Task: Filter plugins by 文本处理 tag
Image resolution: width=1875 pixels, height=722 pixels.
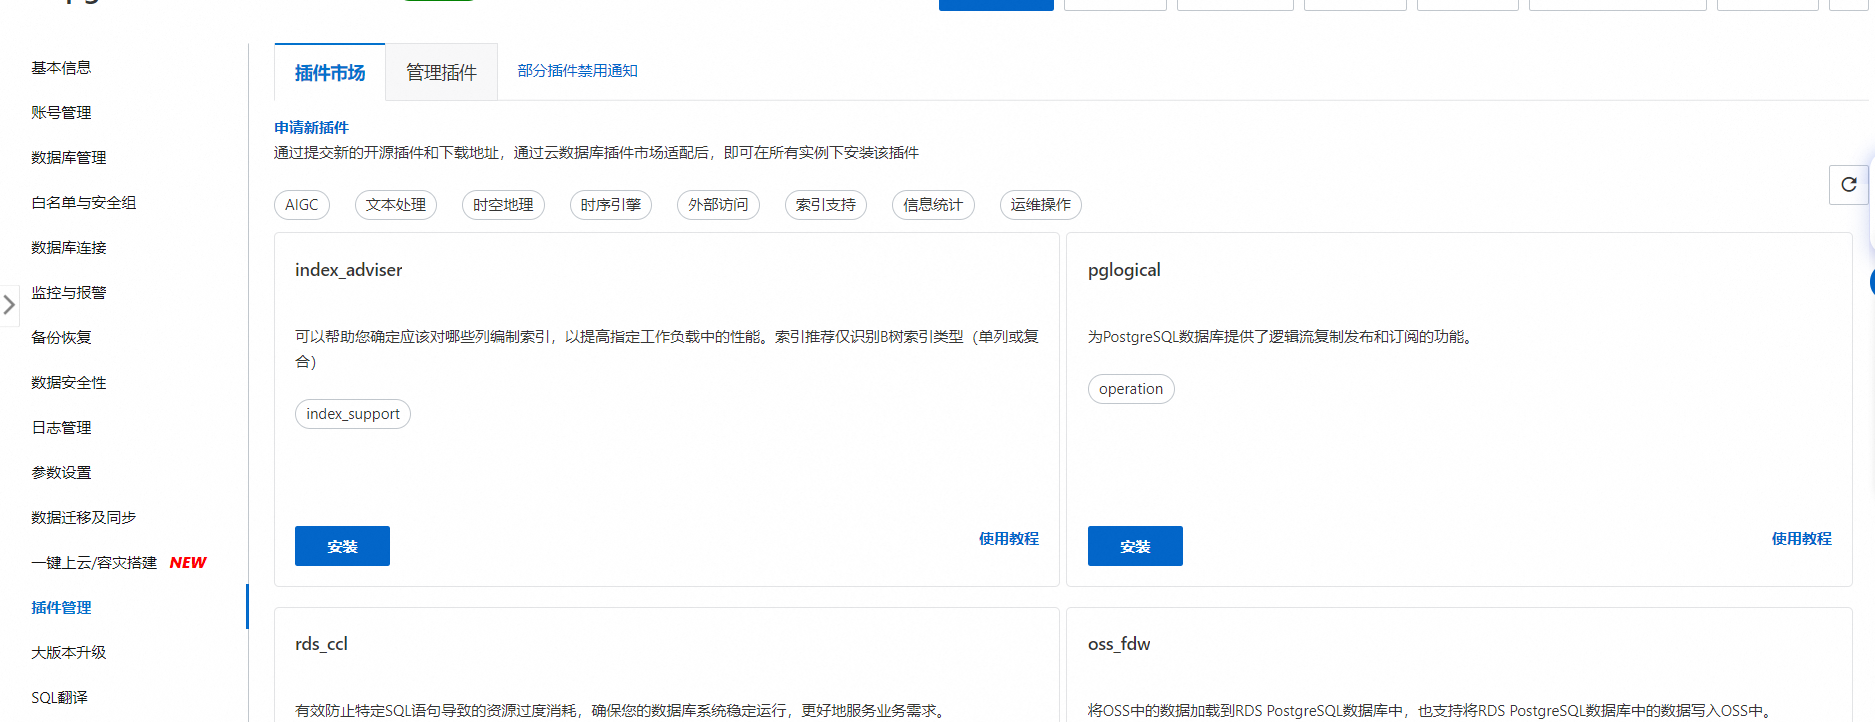Action: coord(395,205)
